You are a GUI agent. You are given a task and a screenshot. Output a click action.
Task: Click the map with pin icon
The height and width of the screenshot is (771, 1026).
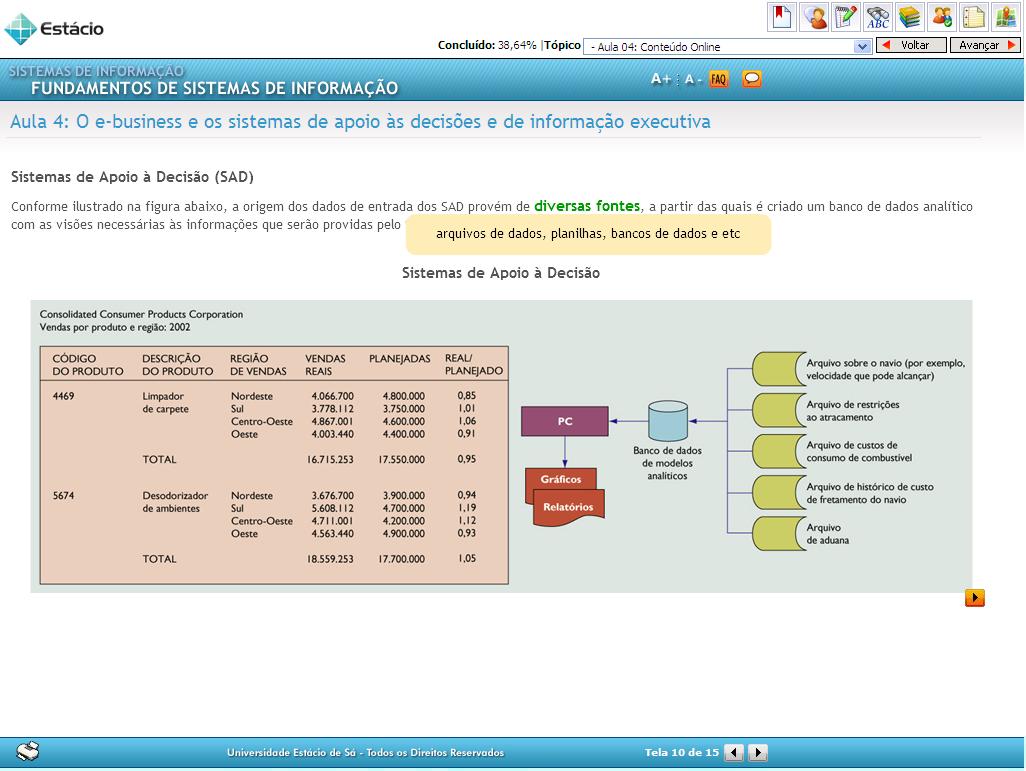(x=1006, y=17)
